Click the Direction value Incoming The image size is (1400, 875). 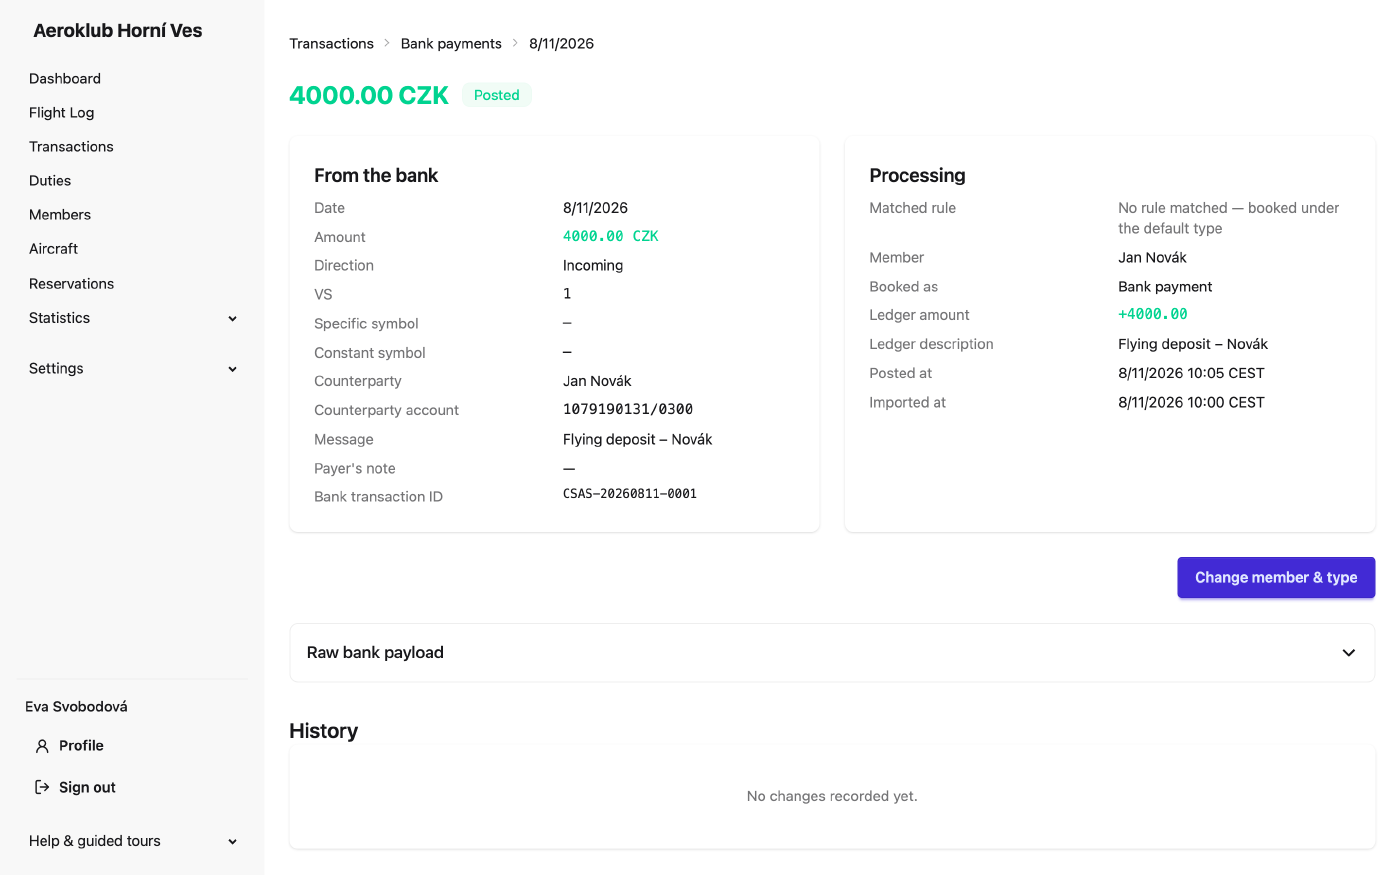(x=593, y=266)
